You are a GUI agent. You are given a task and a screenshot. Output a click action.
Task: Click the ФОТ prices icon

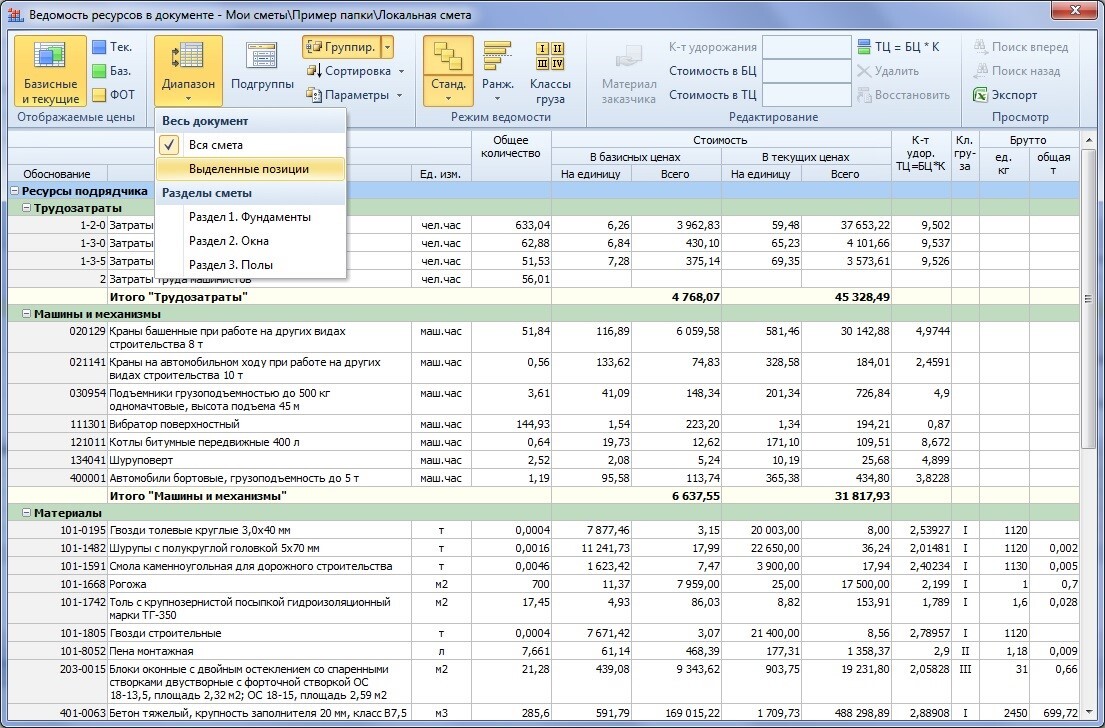(x=100, y=95)
